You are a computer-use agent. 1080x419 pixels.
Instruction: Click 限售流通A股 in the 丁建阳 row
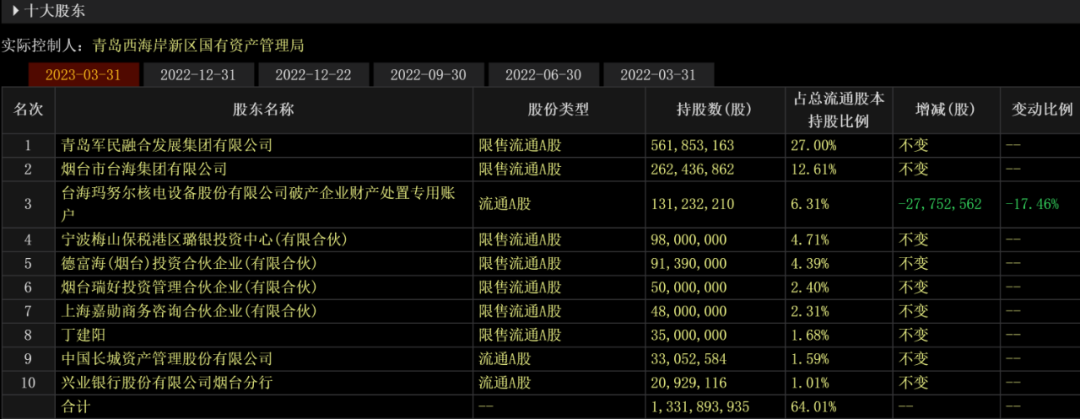520,335
